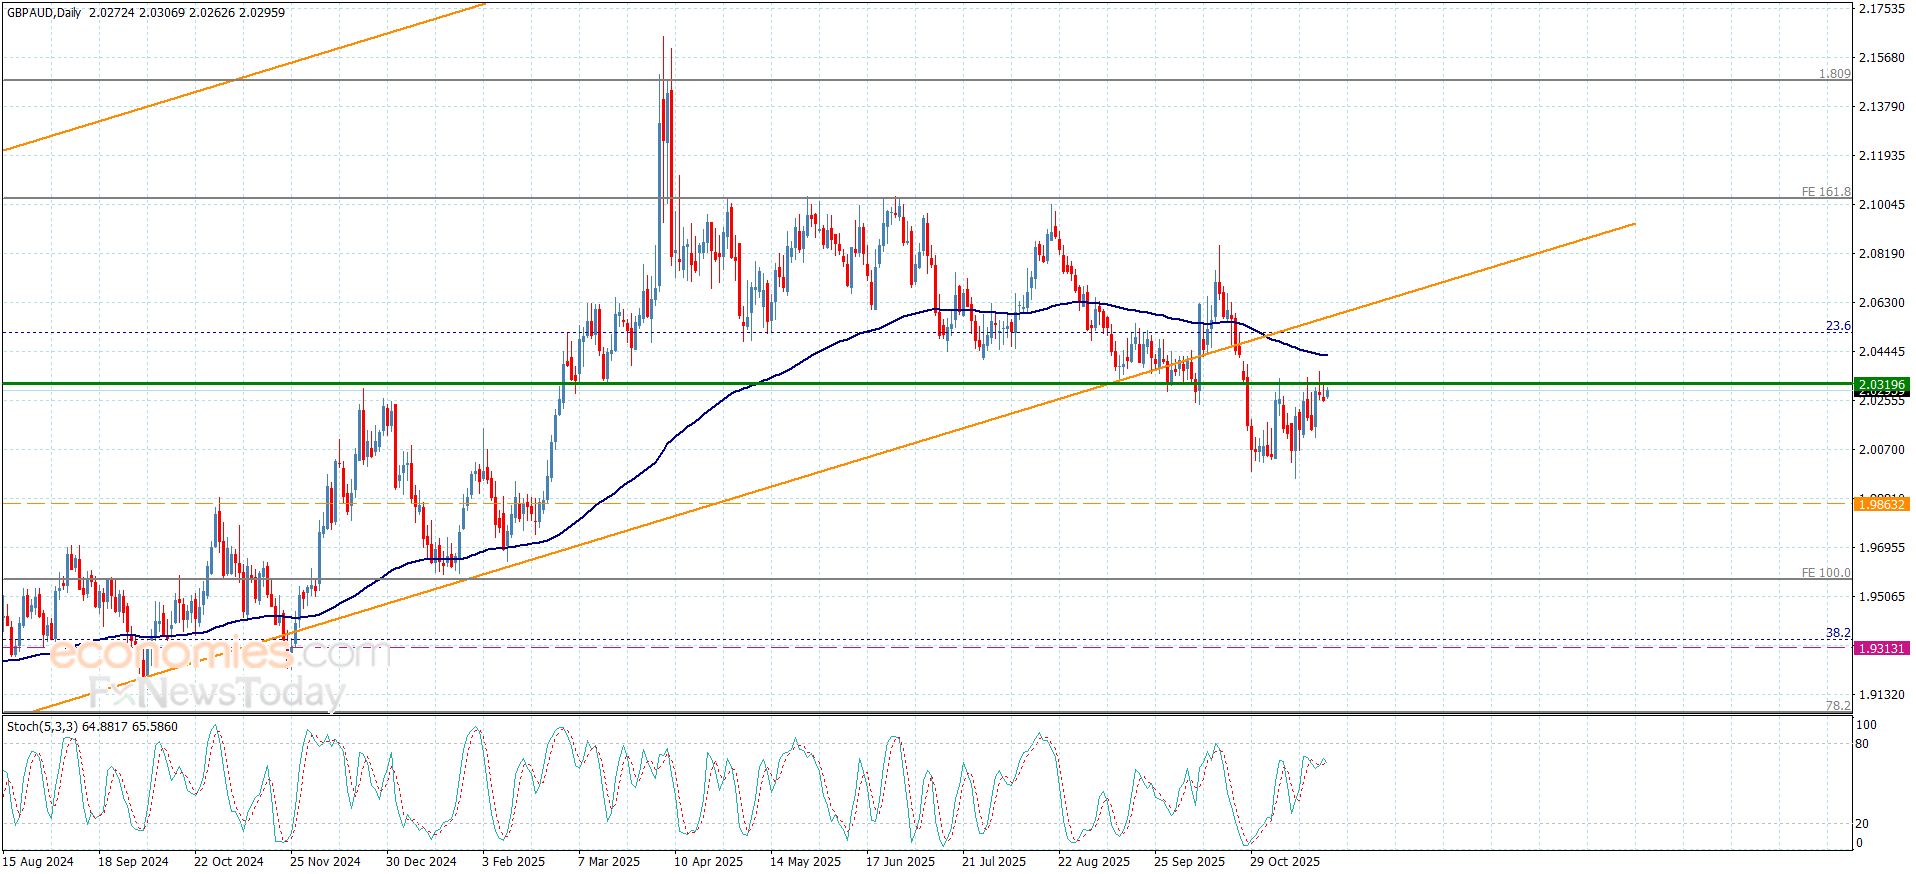Click the 18 Sep 2024 date label

click(133, 862)
